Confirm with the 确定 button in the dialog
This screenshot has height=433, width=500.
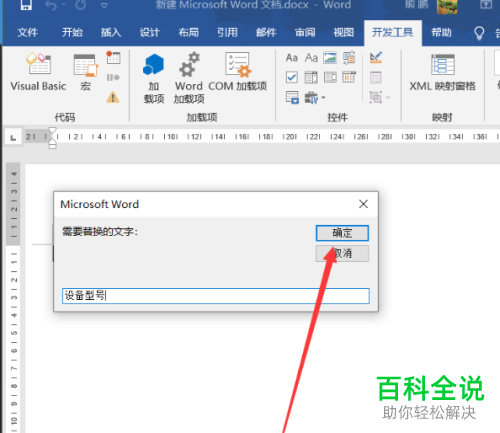point(342,233)
